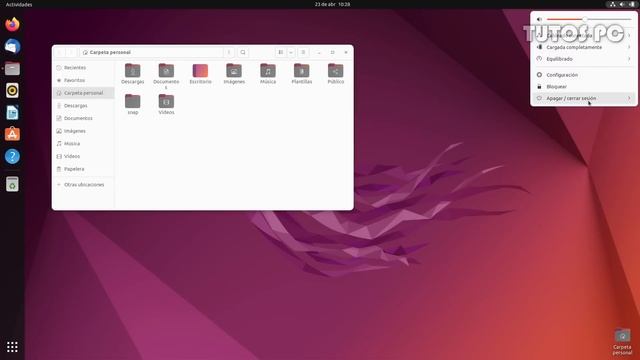Expand the Equilibrado power mode row

[584, 59]
